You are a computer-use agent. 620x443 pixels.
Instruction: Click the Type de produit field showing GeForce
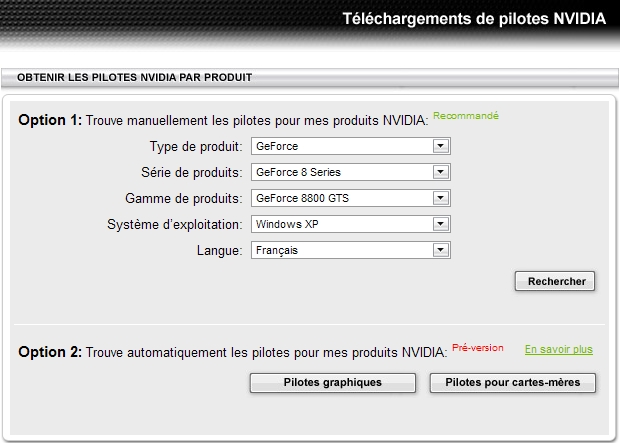pyautogui.click(x=340, y=146)
